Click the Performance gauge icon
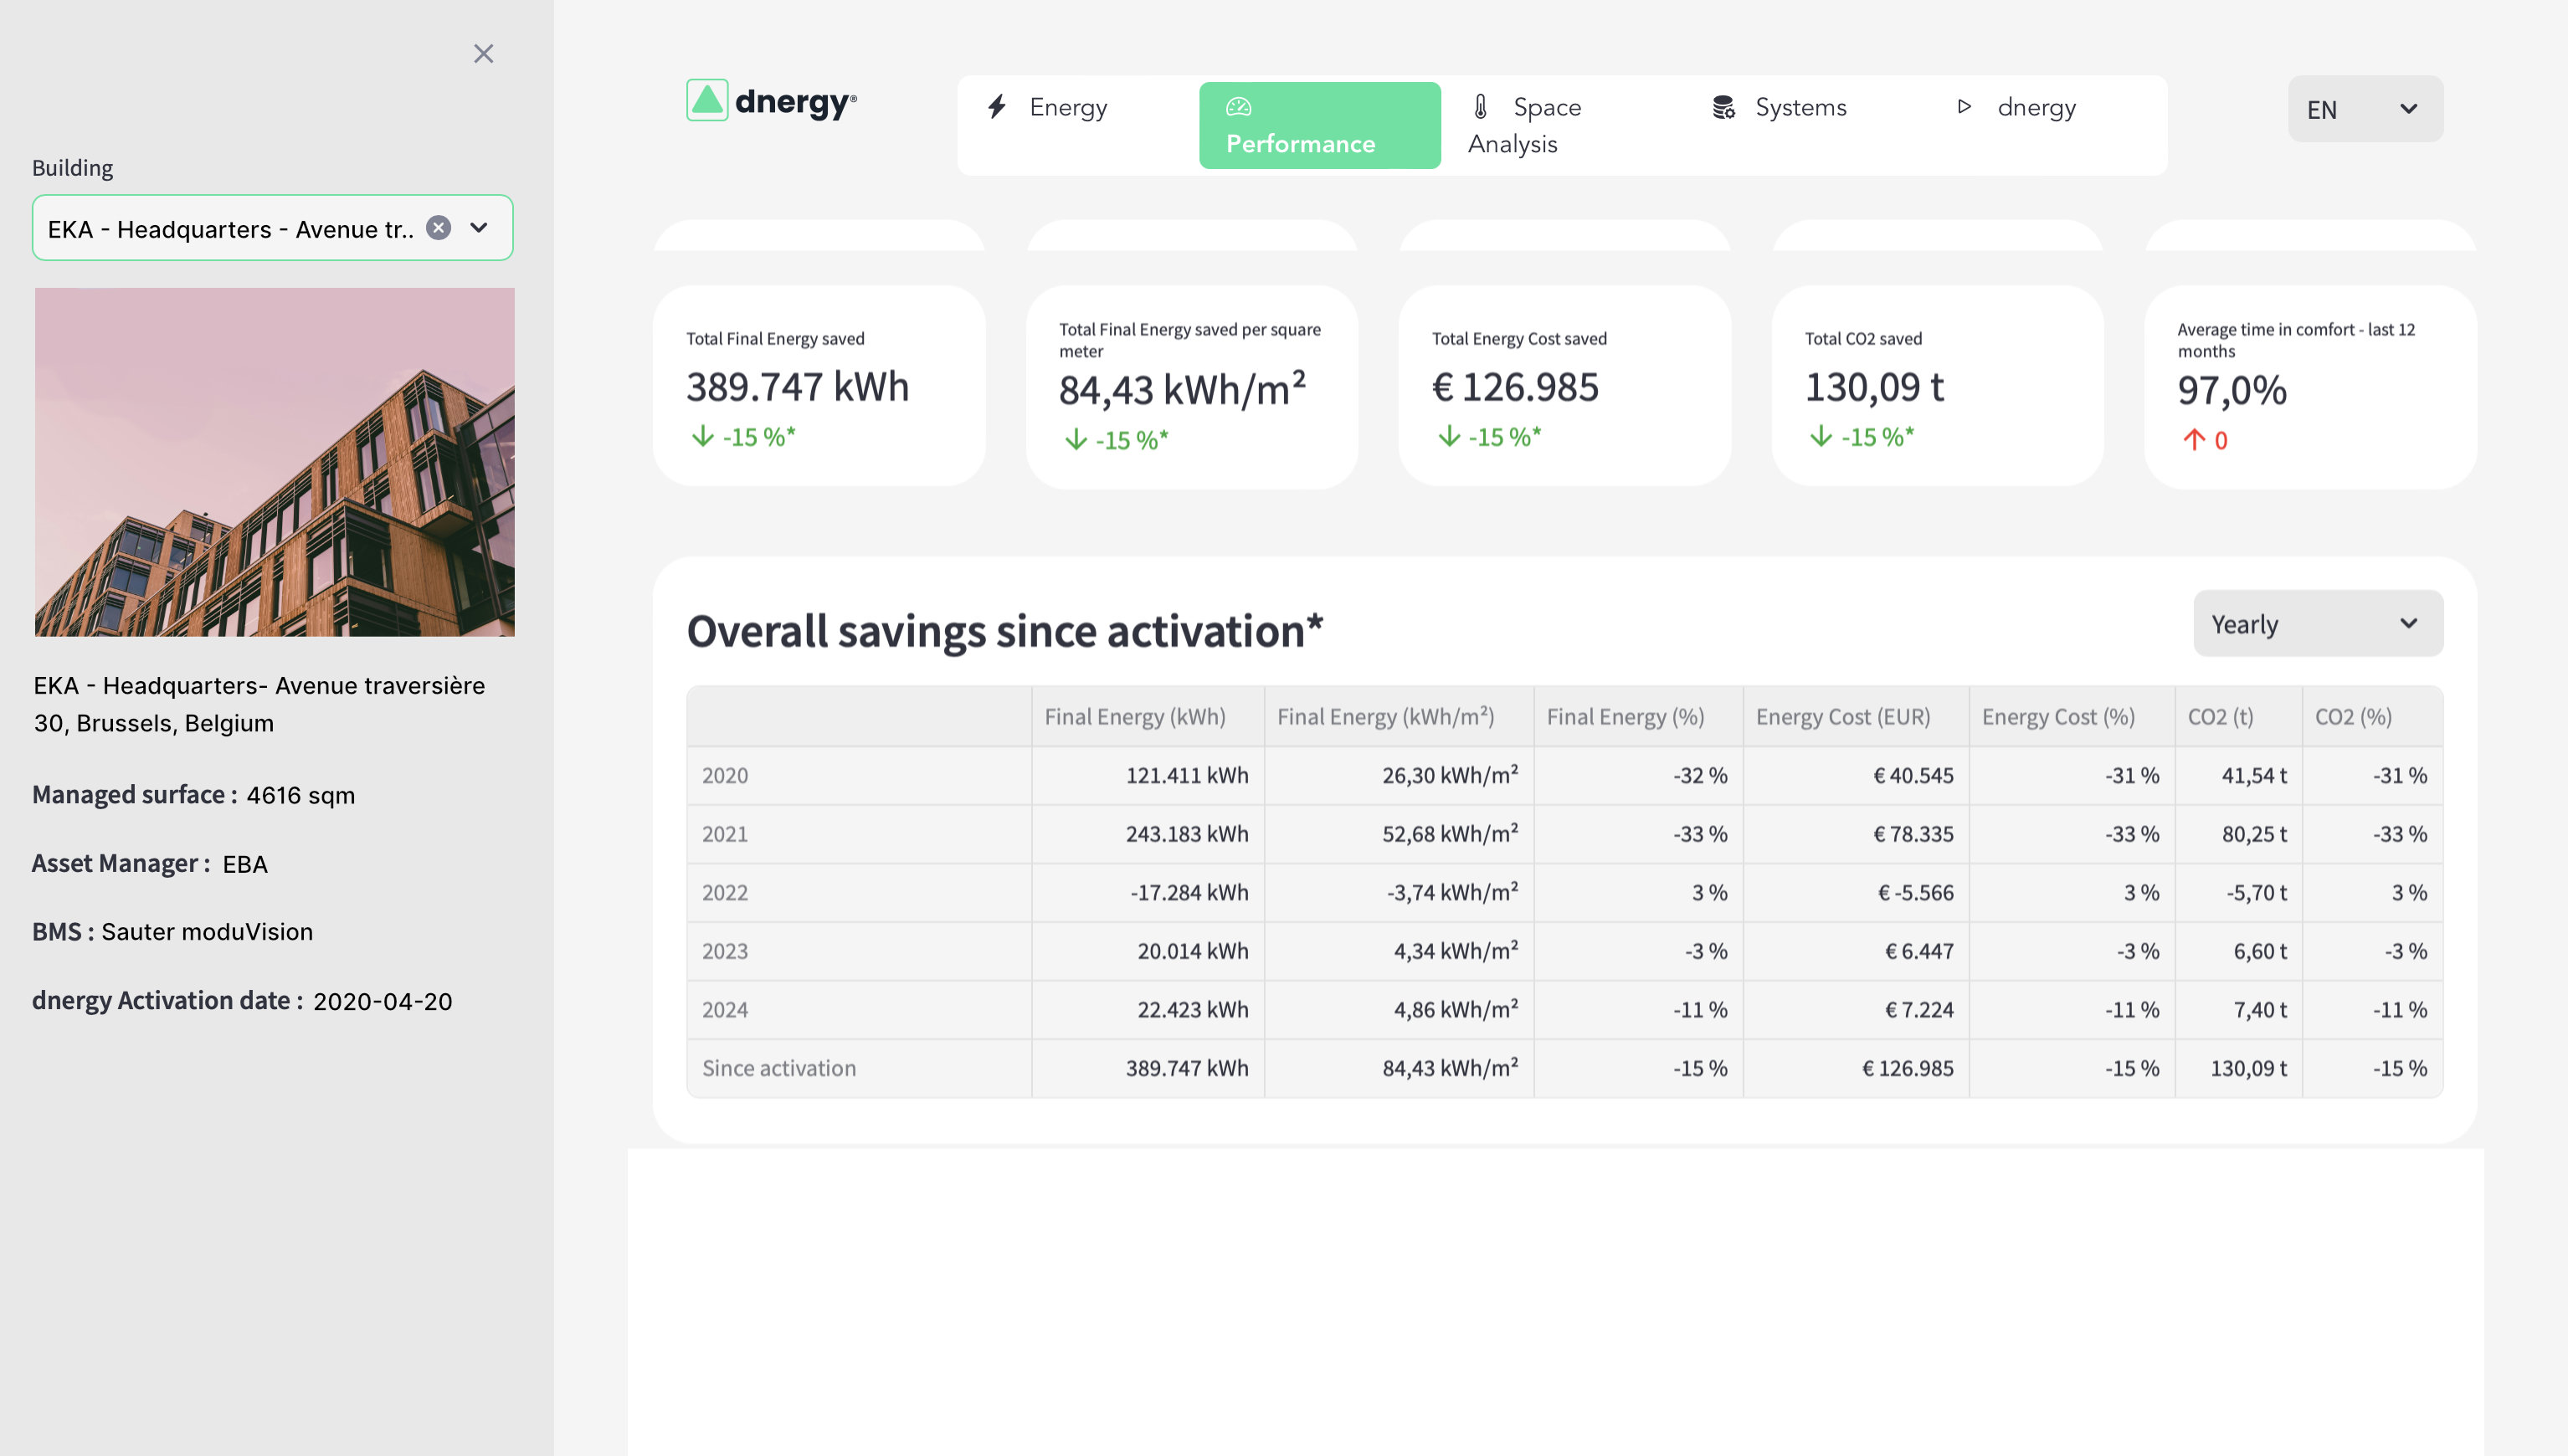The width and height of the screenshot is (2568, 1456). pos(1240,107)
